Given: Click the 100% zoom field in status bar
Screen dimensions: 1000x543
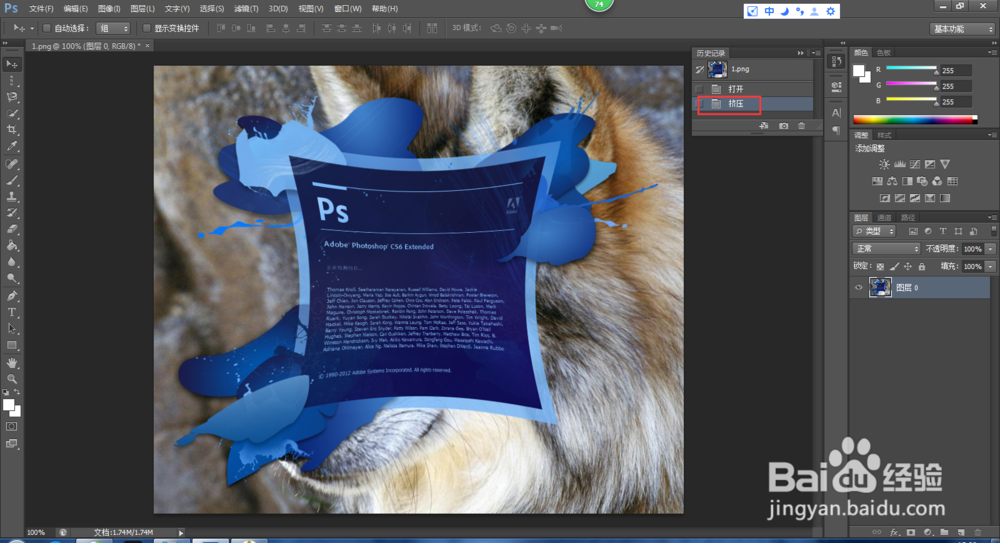Looking at the screenshot, I should pos(36,532).
